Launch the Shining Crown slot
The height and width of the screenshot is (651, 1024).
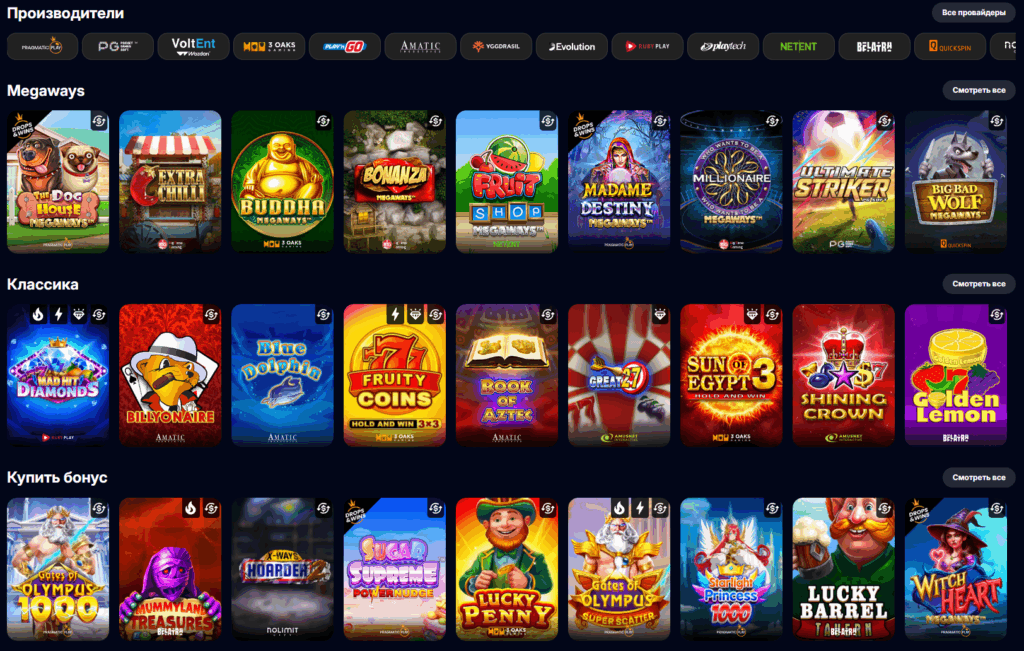[x=844, y=375]
